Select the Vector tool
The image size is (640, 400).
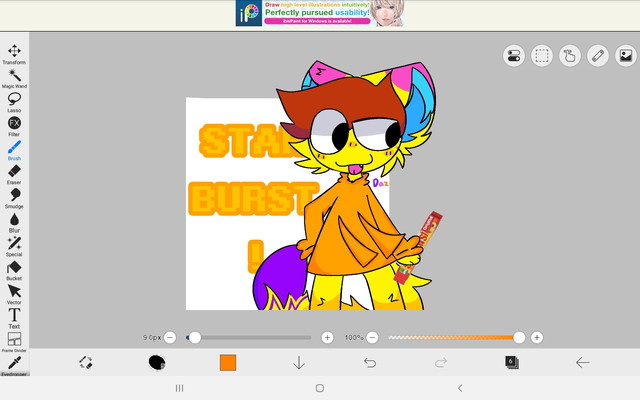pyautogui.click(x=14, y=295)
